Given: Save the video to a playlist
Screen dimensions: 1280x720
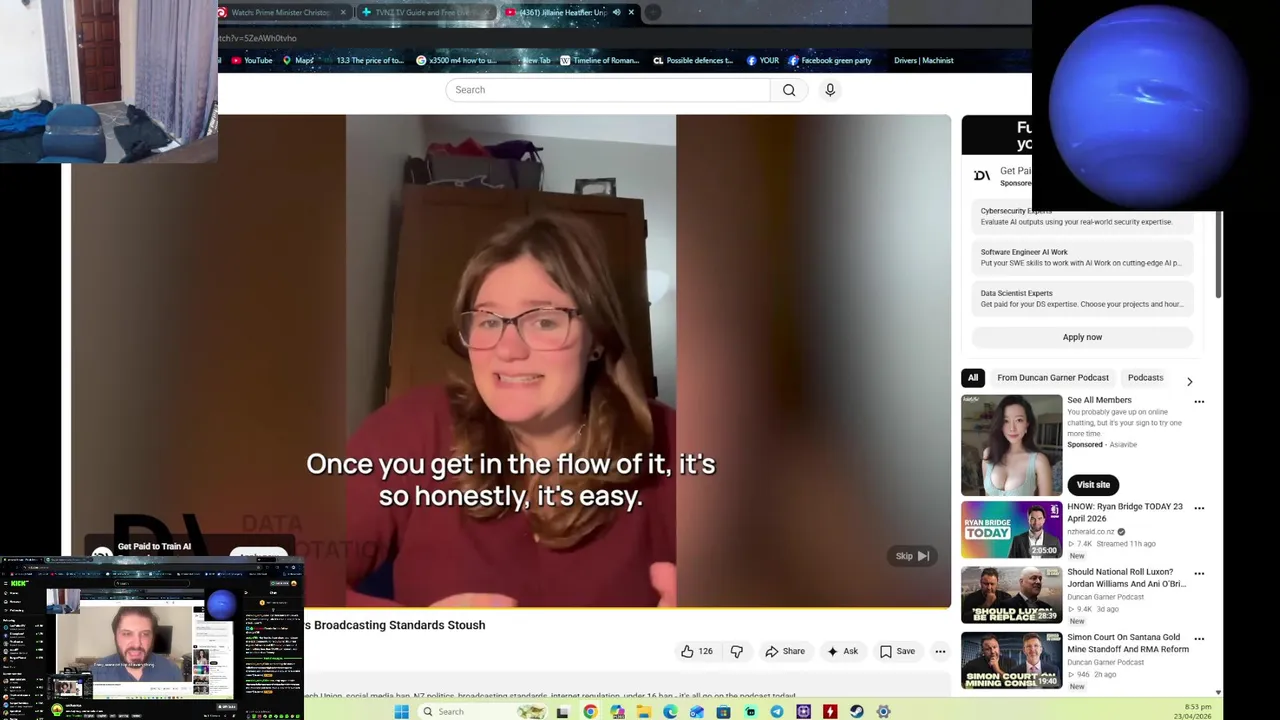Looking at the screenshot, I should (x=897, y=651).
